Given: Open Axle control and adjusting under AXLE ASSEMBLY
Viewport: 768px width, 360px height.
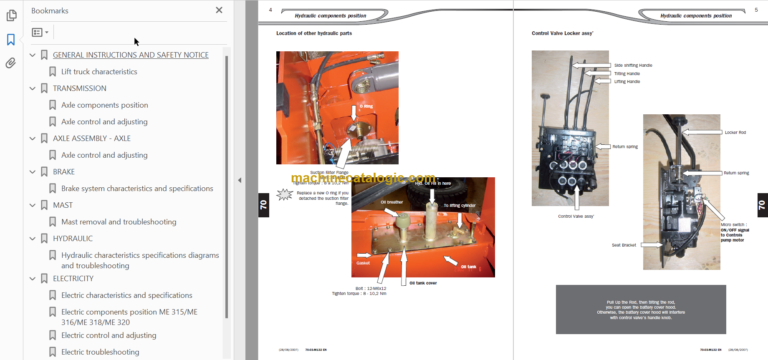Looking at the screenshot, I should [104, 155].
